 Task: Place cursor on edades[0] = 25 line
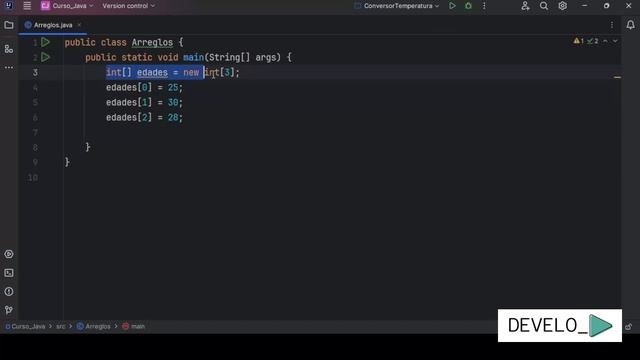pyautogui.click(x=144, y=87)
